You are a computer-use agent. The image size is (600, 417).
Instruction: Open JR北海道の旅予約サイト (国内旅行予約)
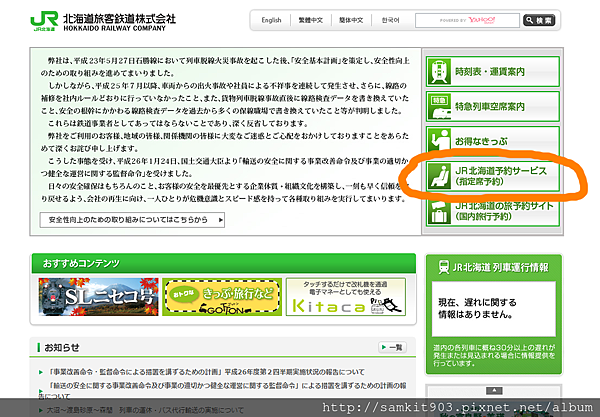[x=493, y=213]
